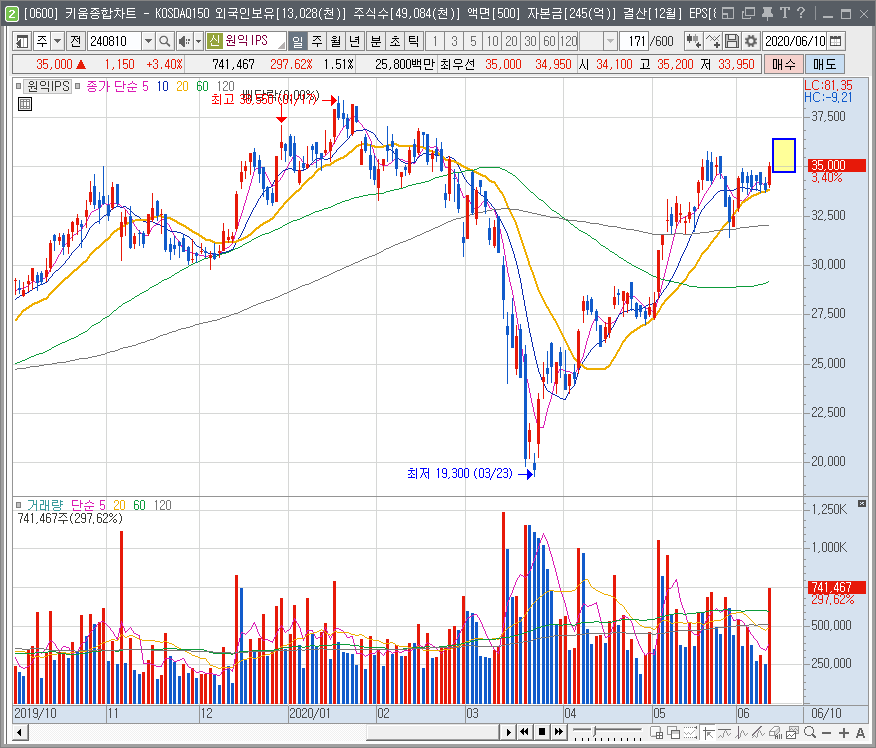Click the data grid table icon on chart
The width and height of the screenshot is (876, 748).
pos(25,104)
